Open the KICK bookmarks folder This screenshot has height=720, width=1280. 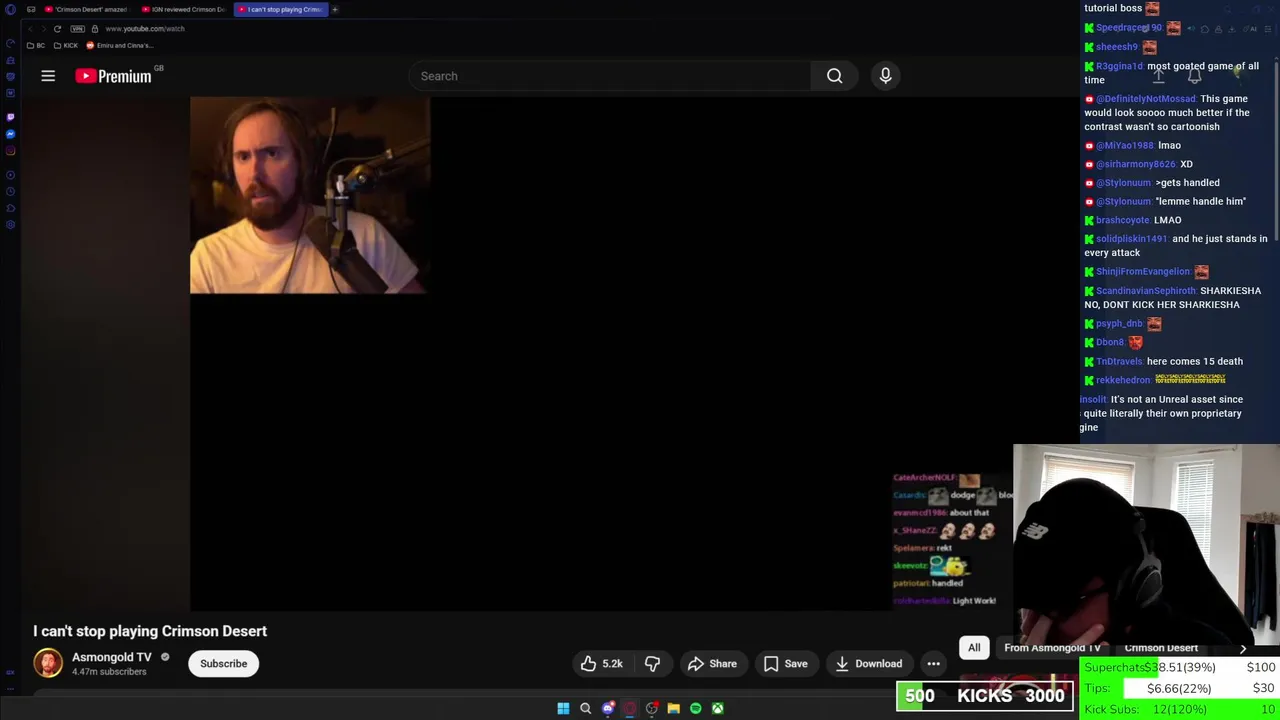click(x=65, y=45)
